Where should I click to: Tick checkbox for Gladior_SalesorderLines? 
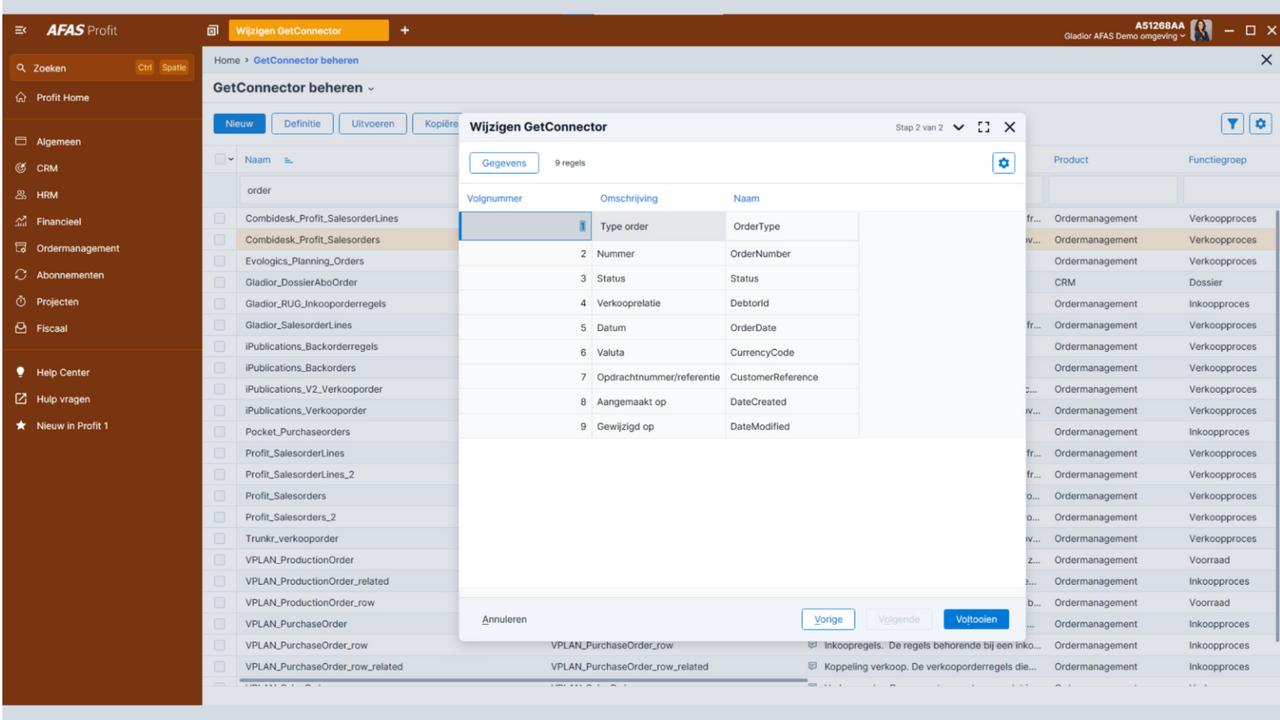tap(220, 325)
